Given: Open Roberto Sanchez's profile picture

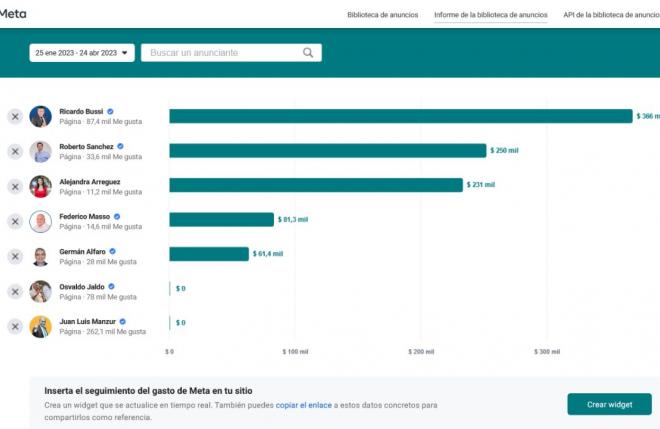Looking at the screenshot, I should tap(40, 151).
